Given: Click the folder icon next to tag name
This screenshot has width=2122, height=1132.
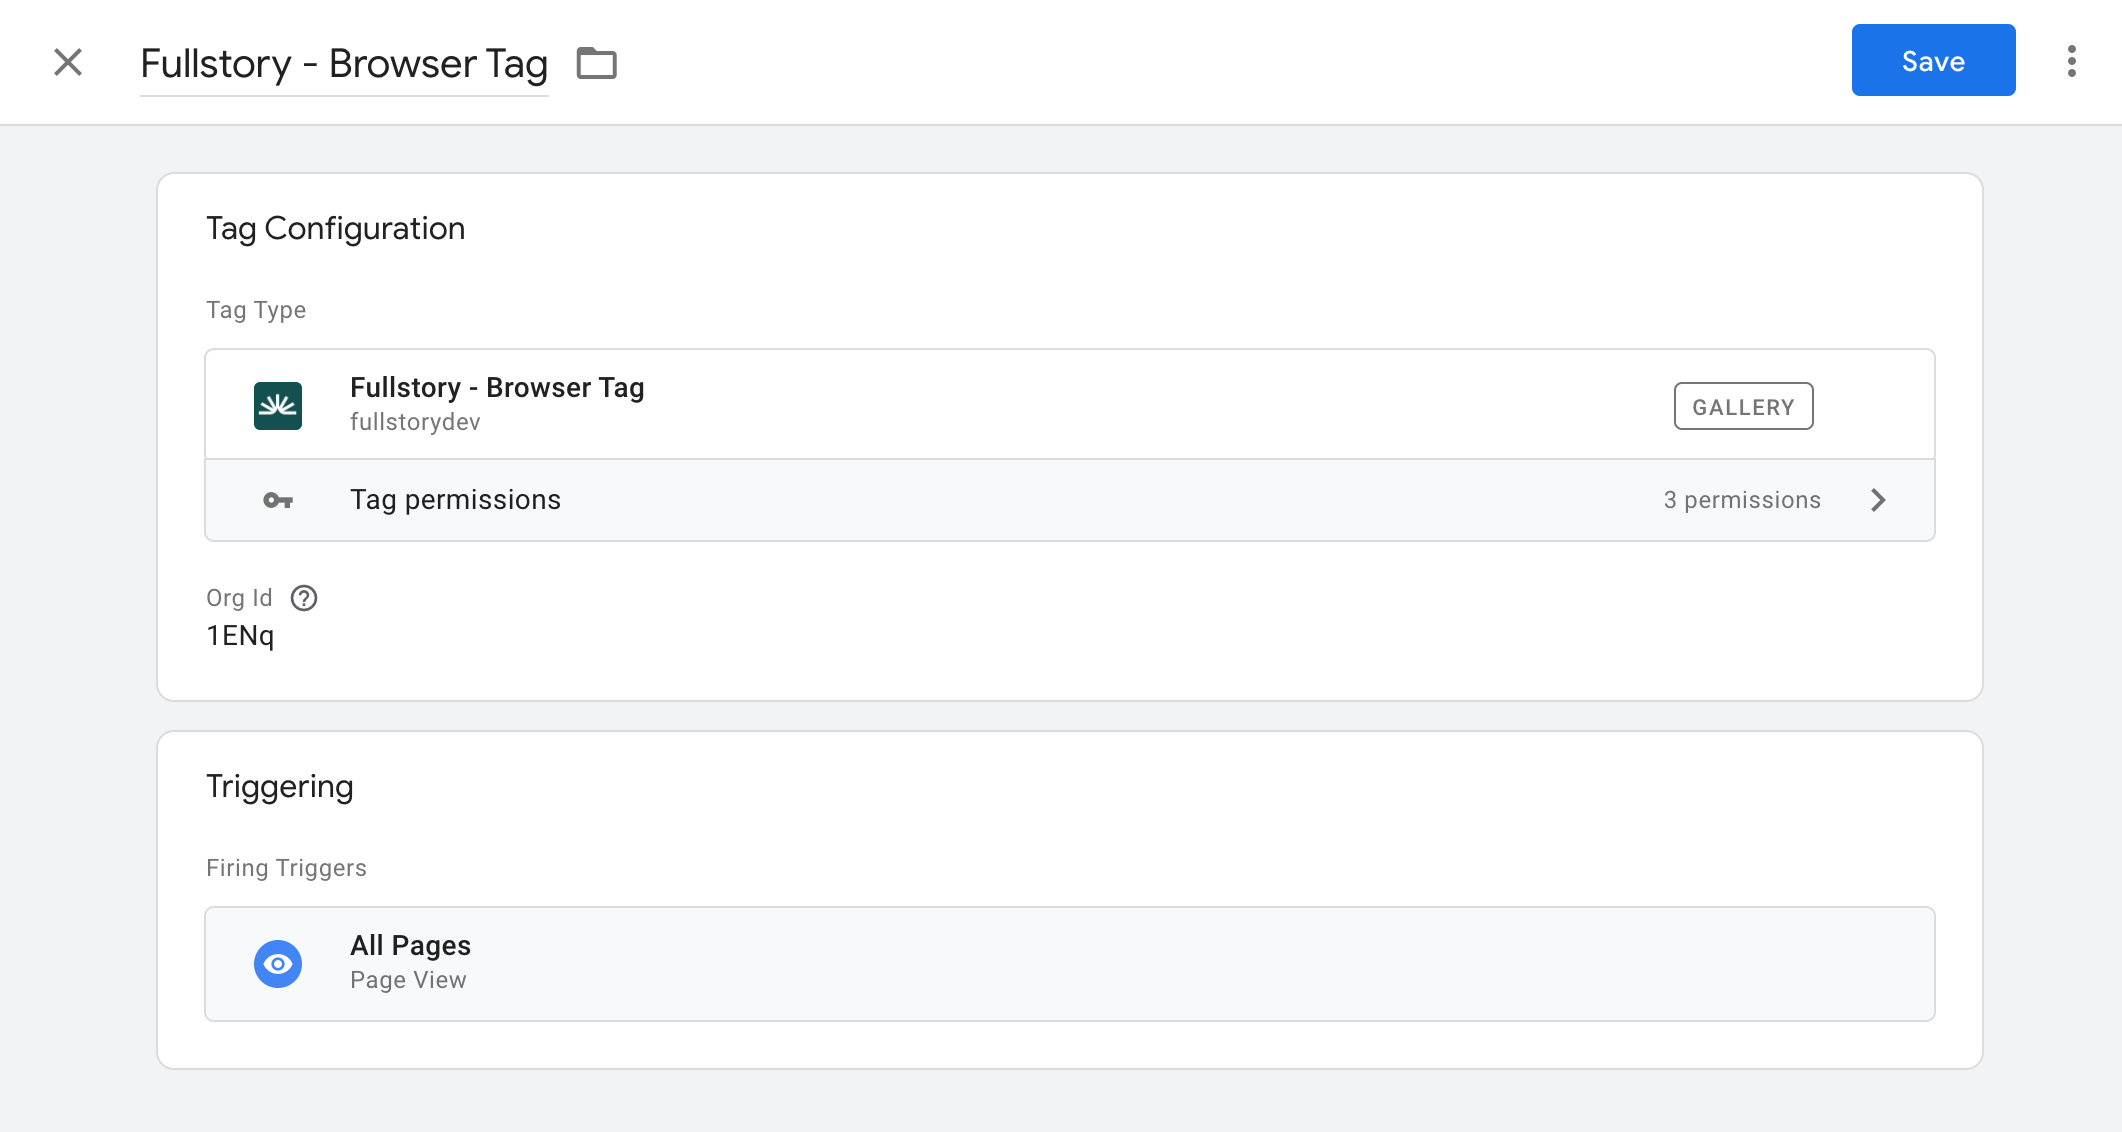Looking at the screenshot, I should click(x=597, y=63).
